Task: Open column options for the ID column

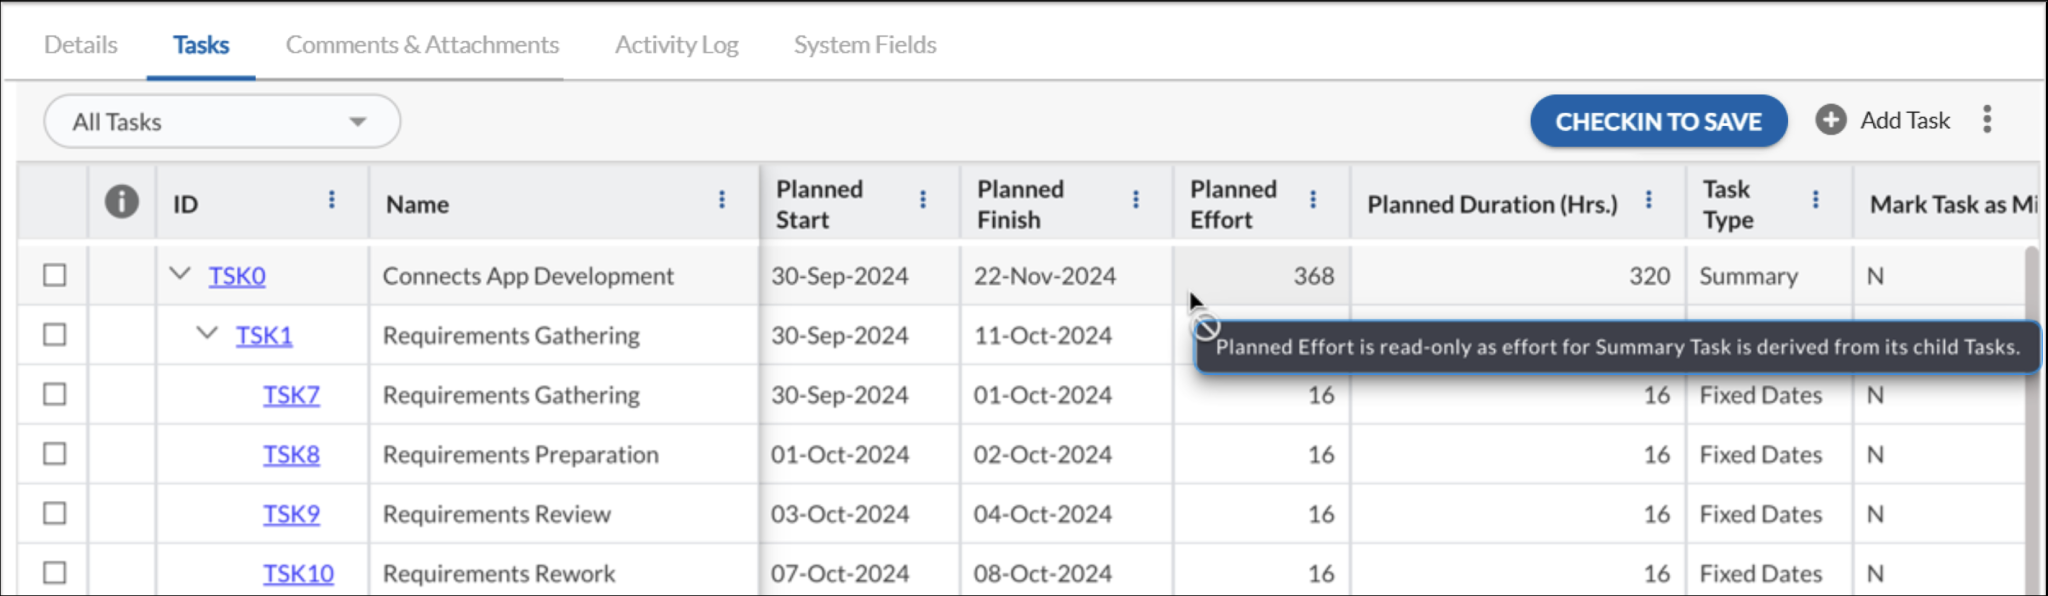Action: (x=332, y=200)
